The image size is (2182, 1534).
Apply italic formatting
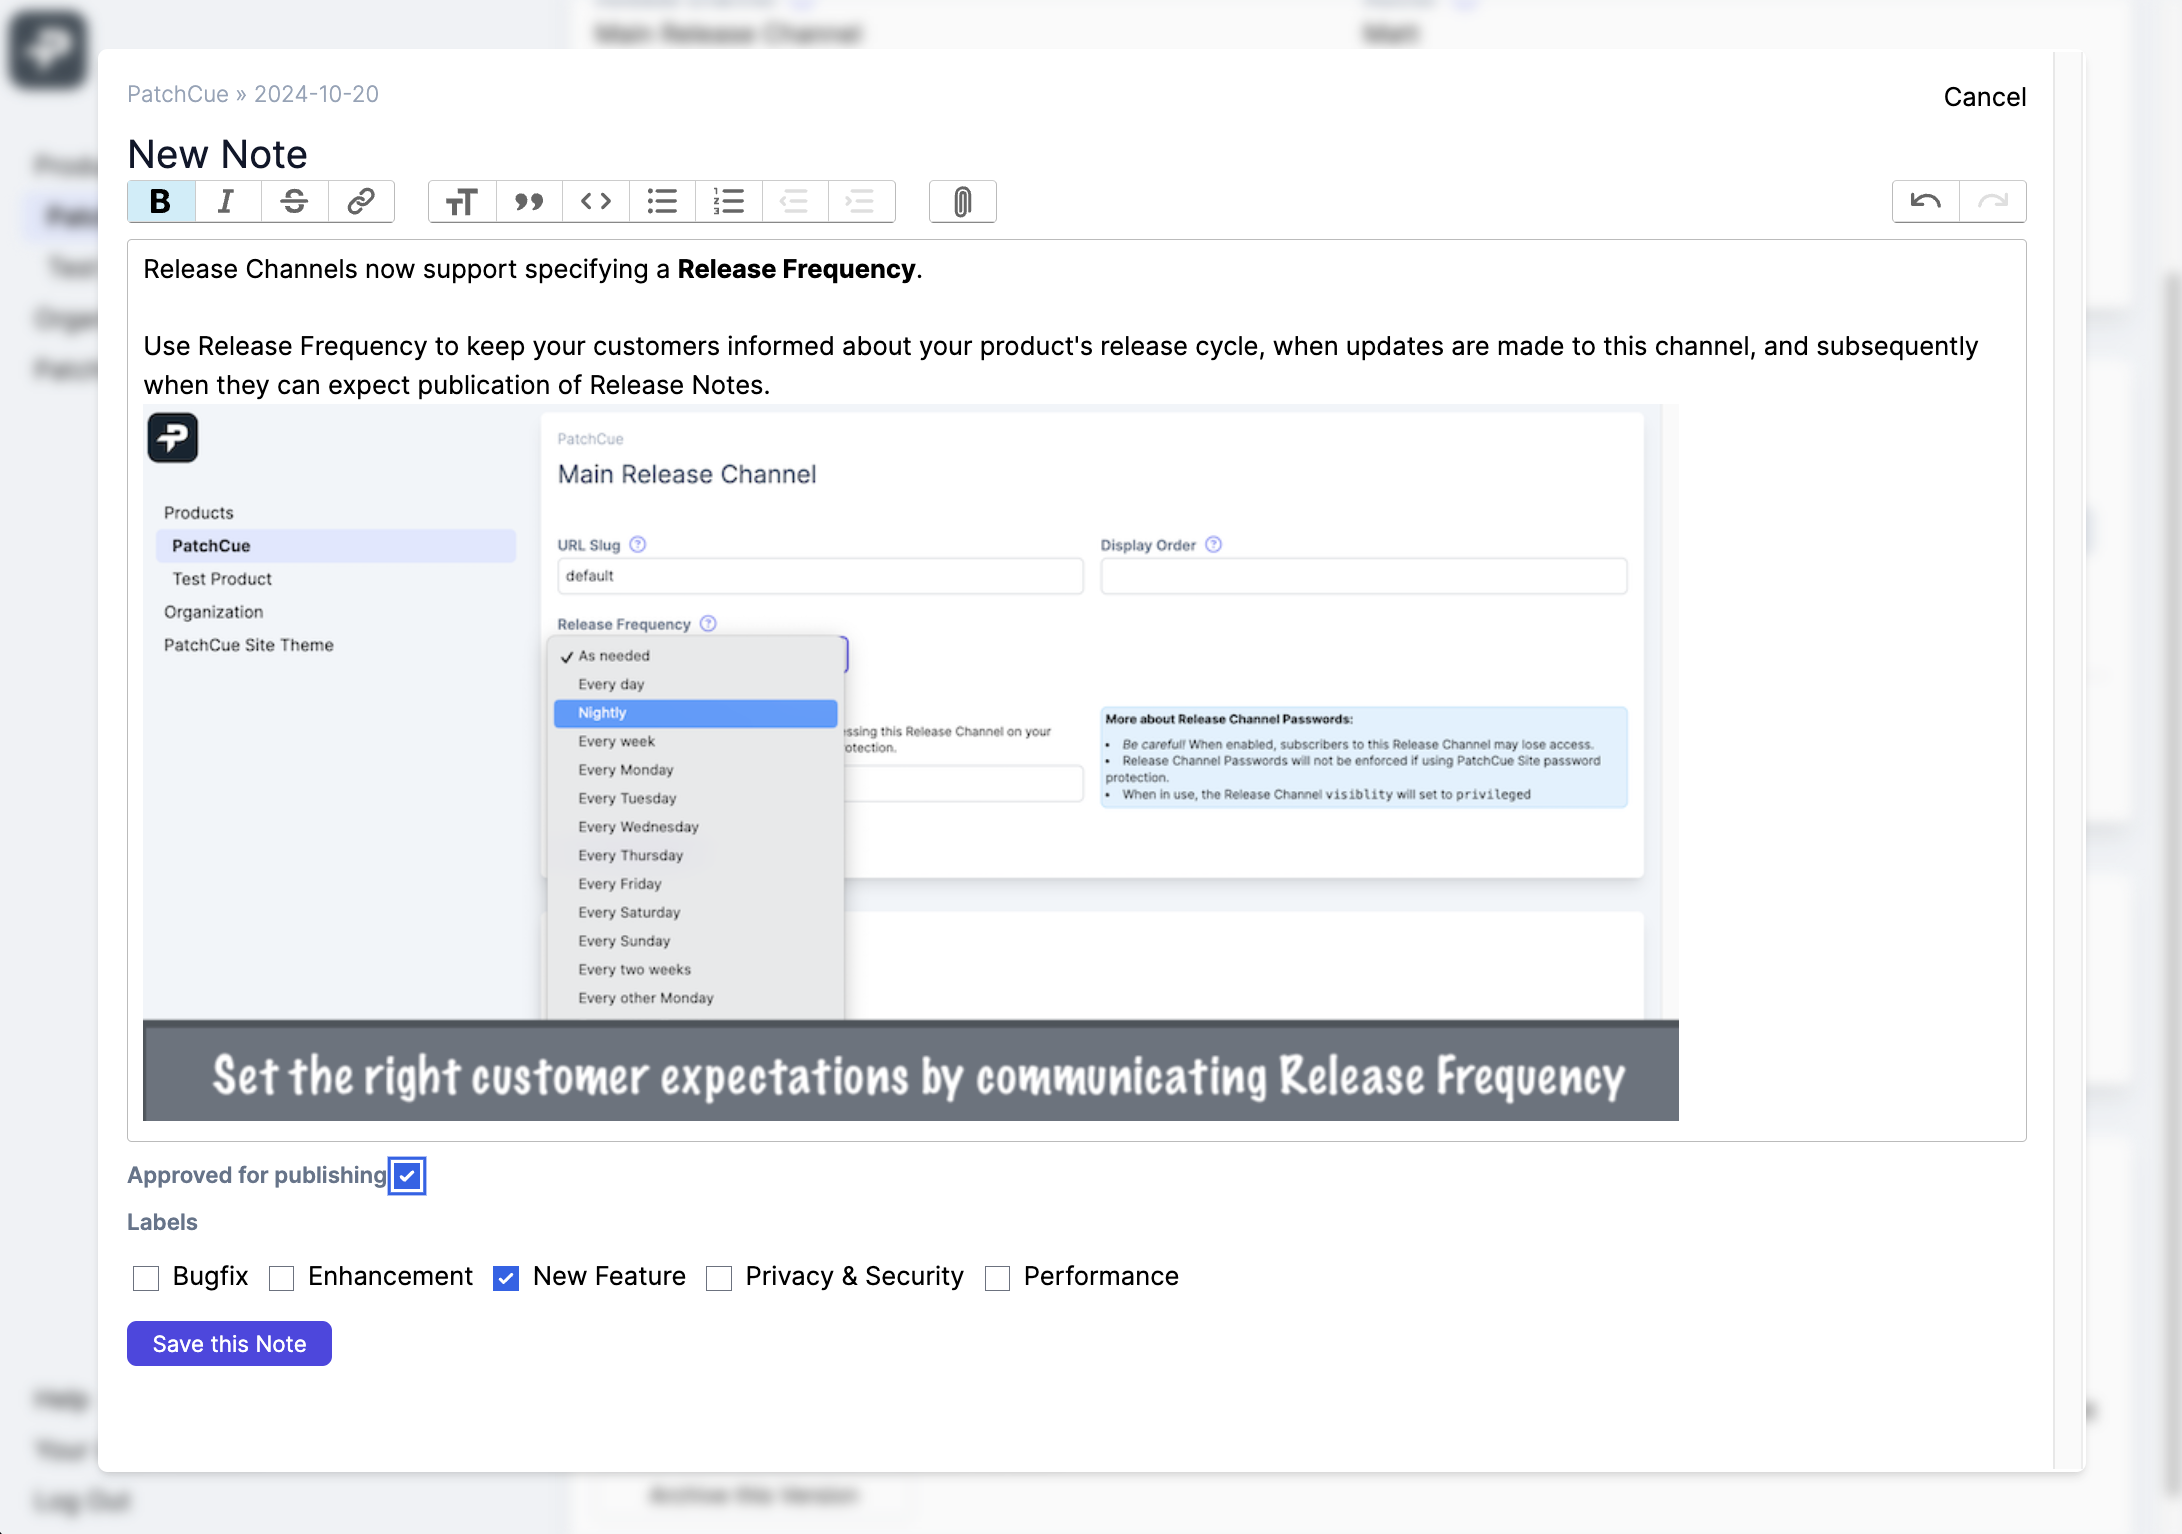(x=227, y=202)
